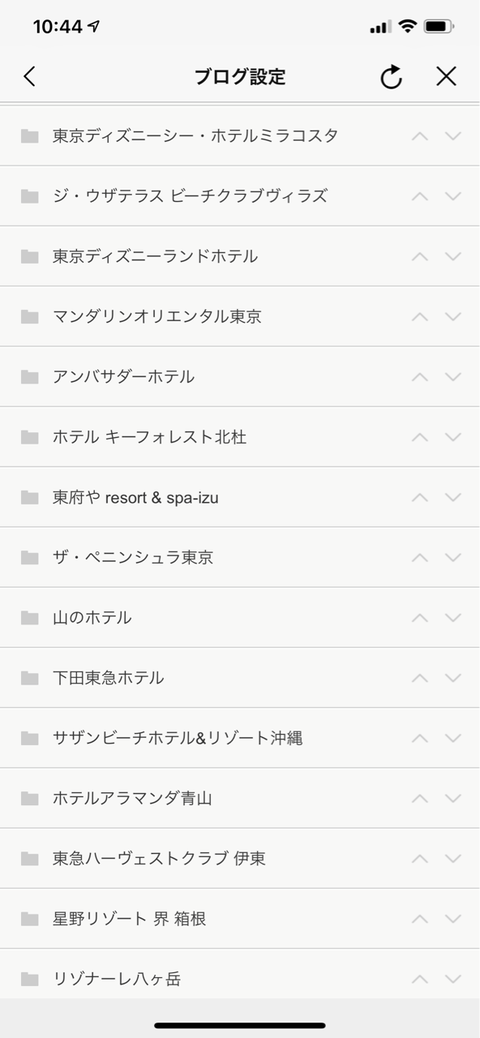Click folder icon beside 山のホテル

click(30, 618)
